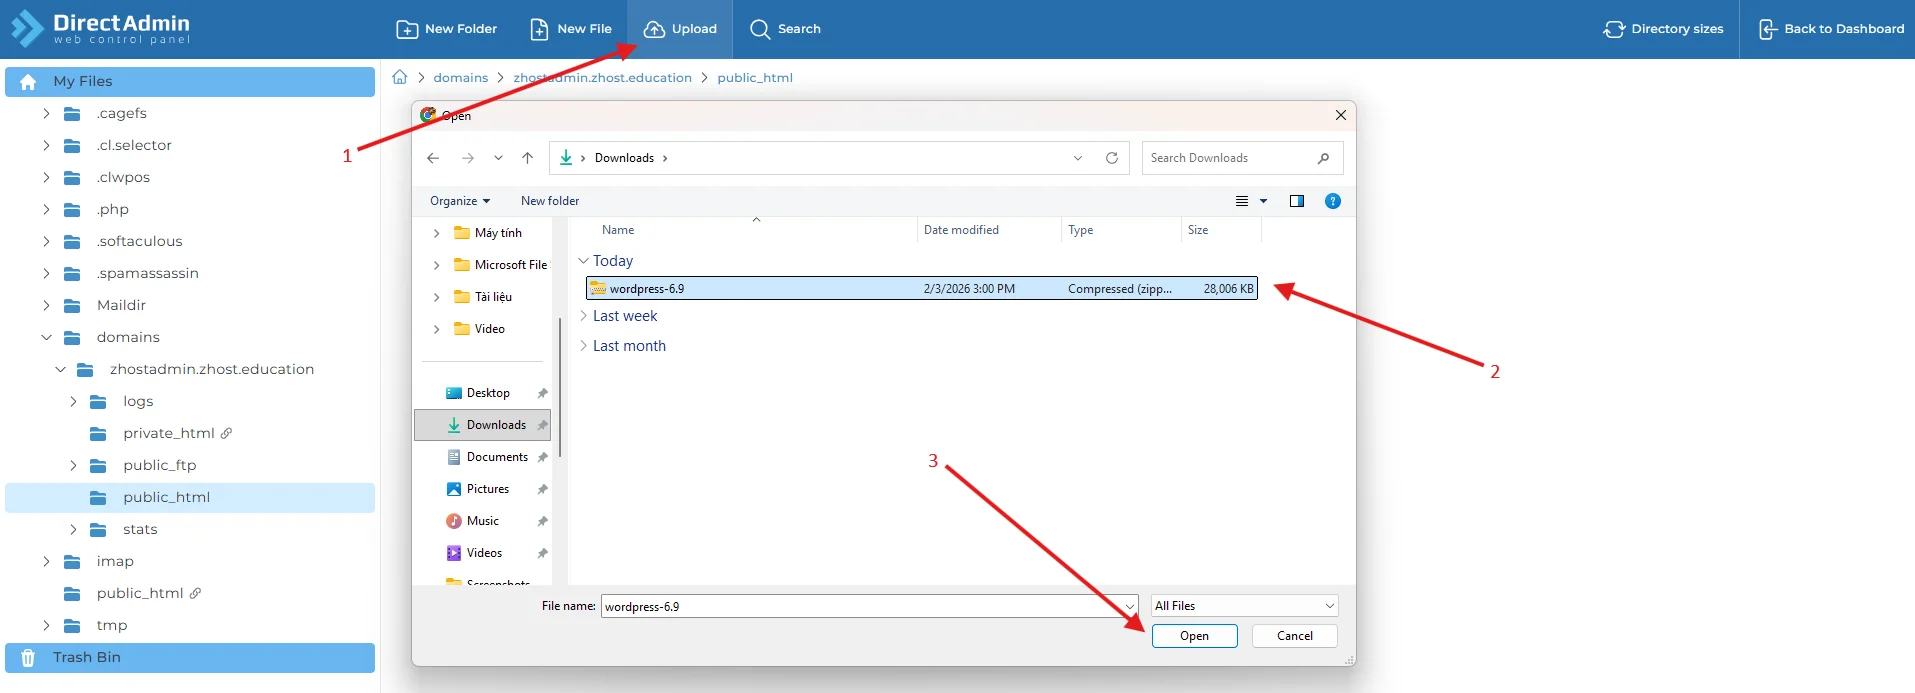Click New folder in the dialog
This screenshot has height=693, width=1915.
pyautogui.click(x=550, y=201)
